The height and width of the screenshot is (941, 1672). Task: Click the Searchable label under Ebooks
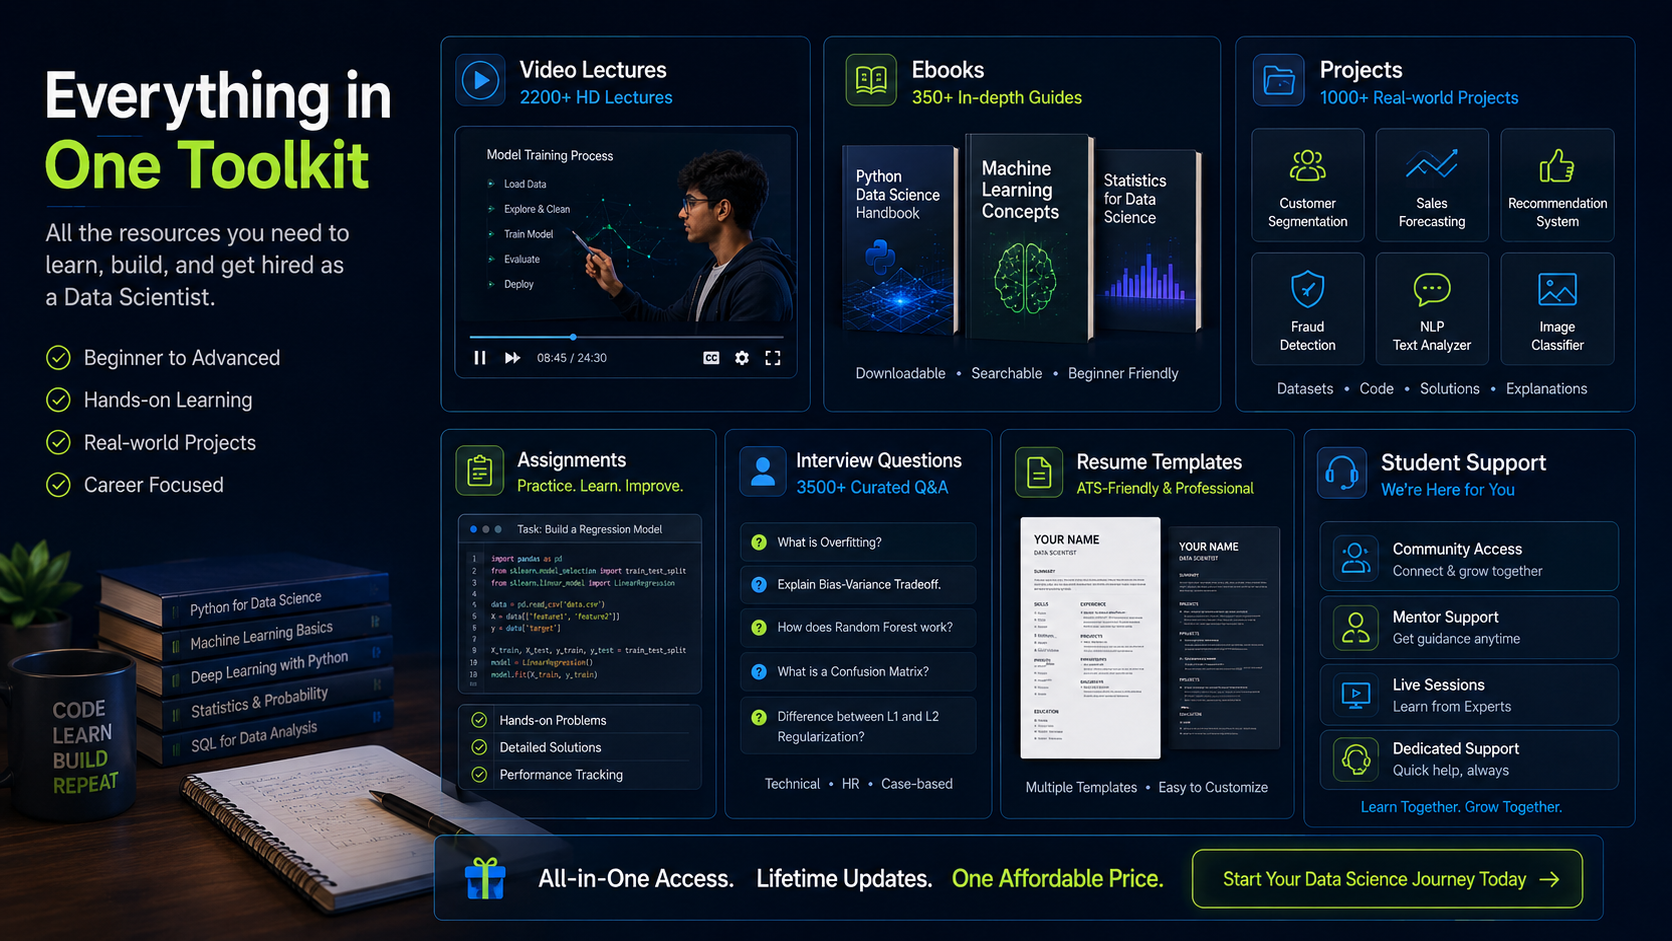[x=1006, y=373]
